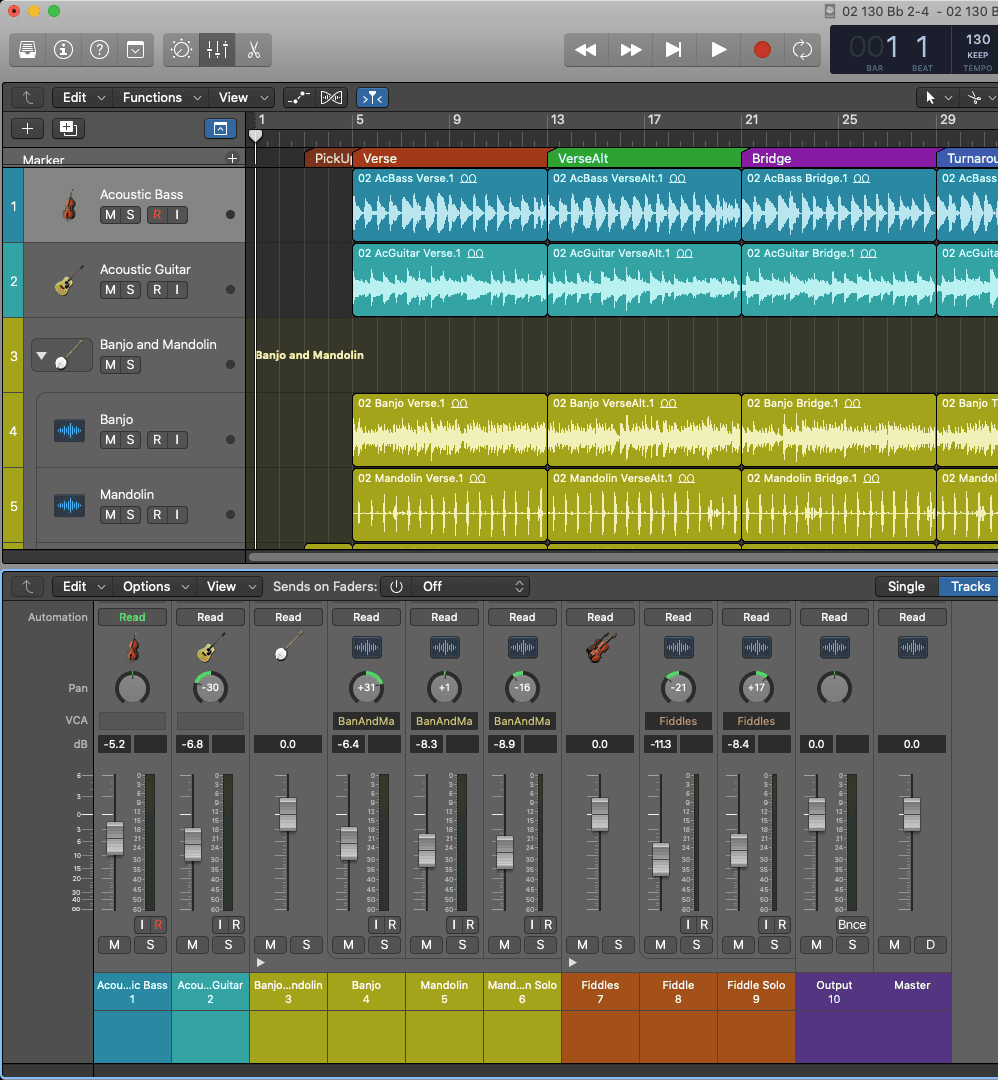Click the Library icon in control bar
This screenshot has width=998, height=1080.
(28, 49)
